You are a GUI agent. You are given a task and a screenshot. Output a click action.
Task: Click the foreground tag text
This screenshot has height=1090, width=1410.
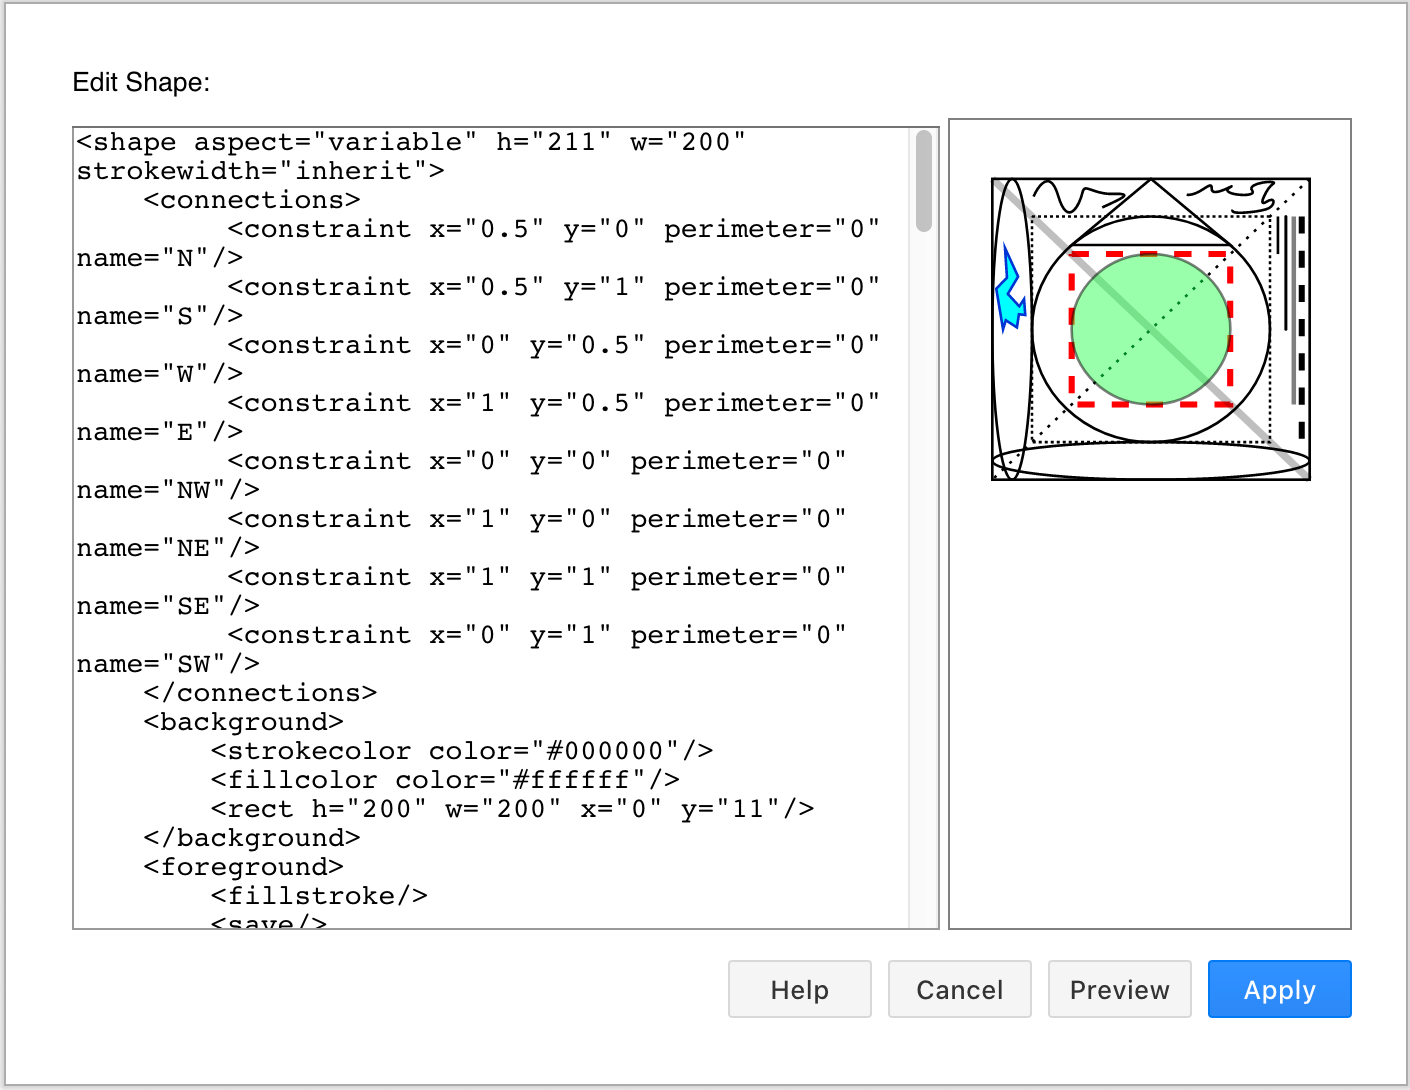tap(243, 866)
